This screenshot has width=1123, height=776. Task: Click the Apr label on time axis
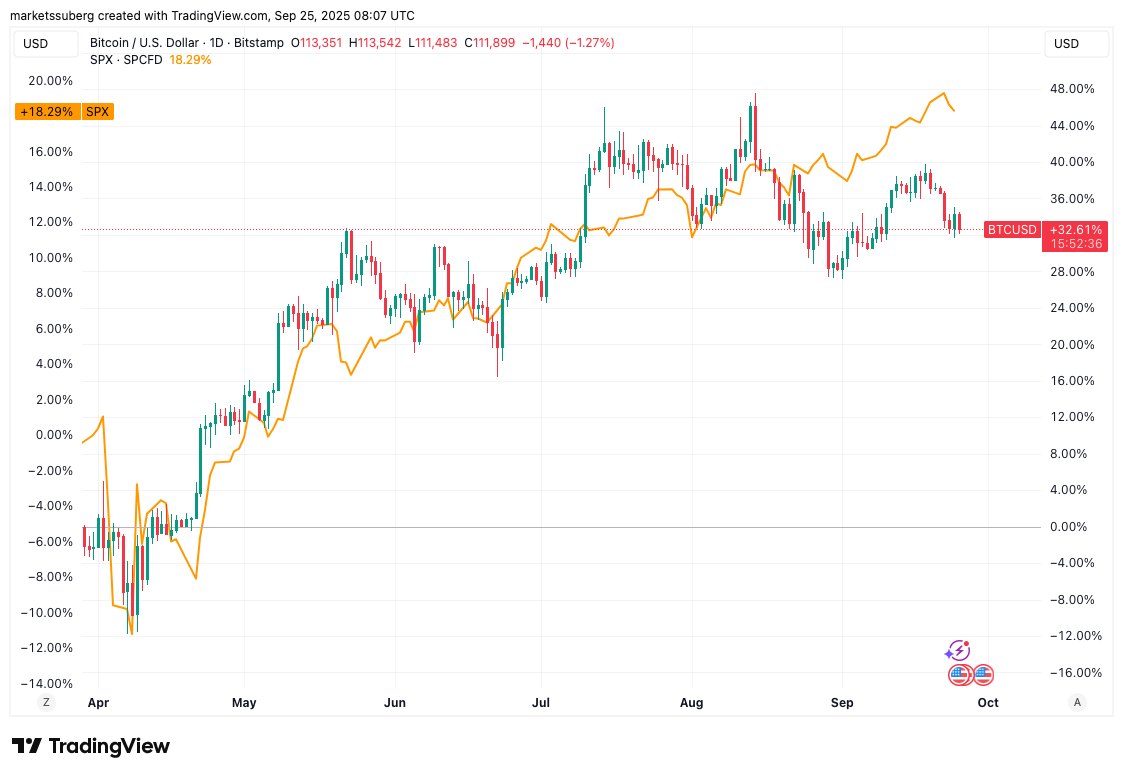tap(98, 702)
